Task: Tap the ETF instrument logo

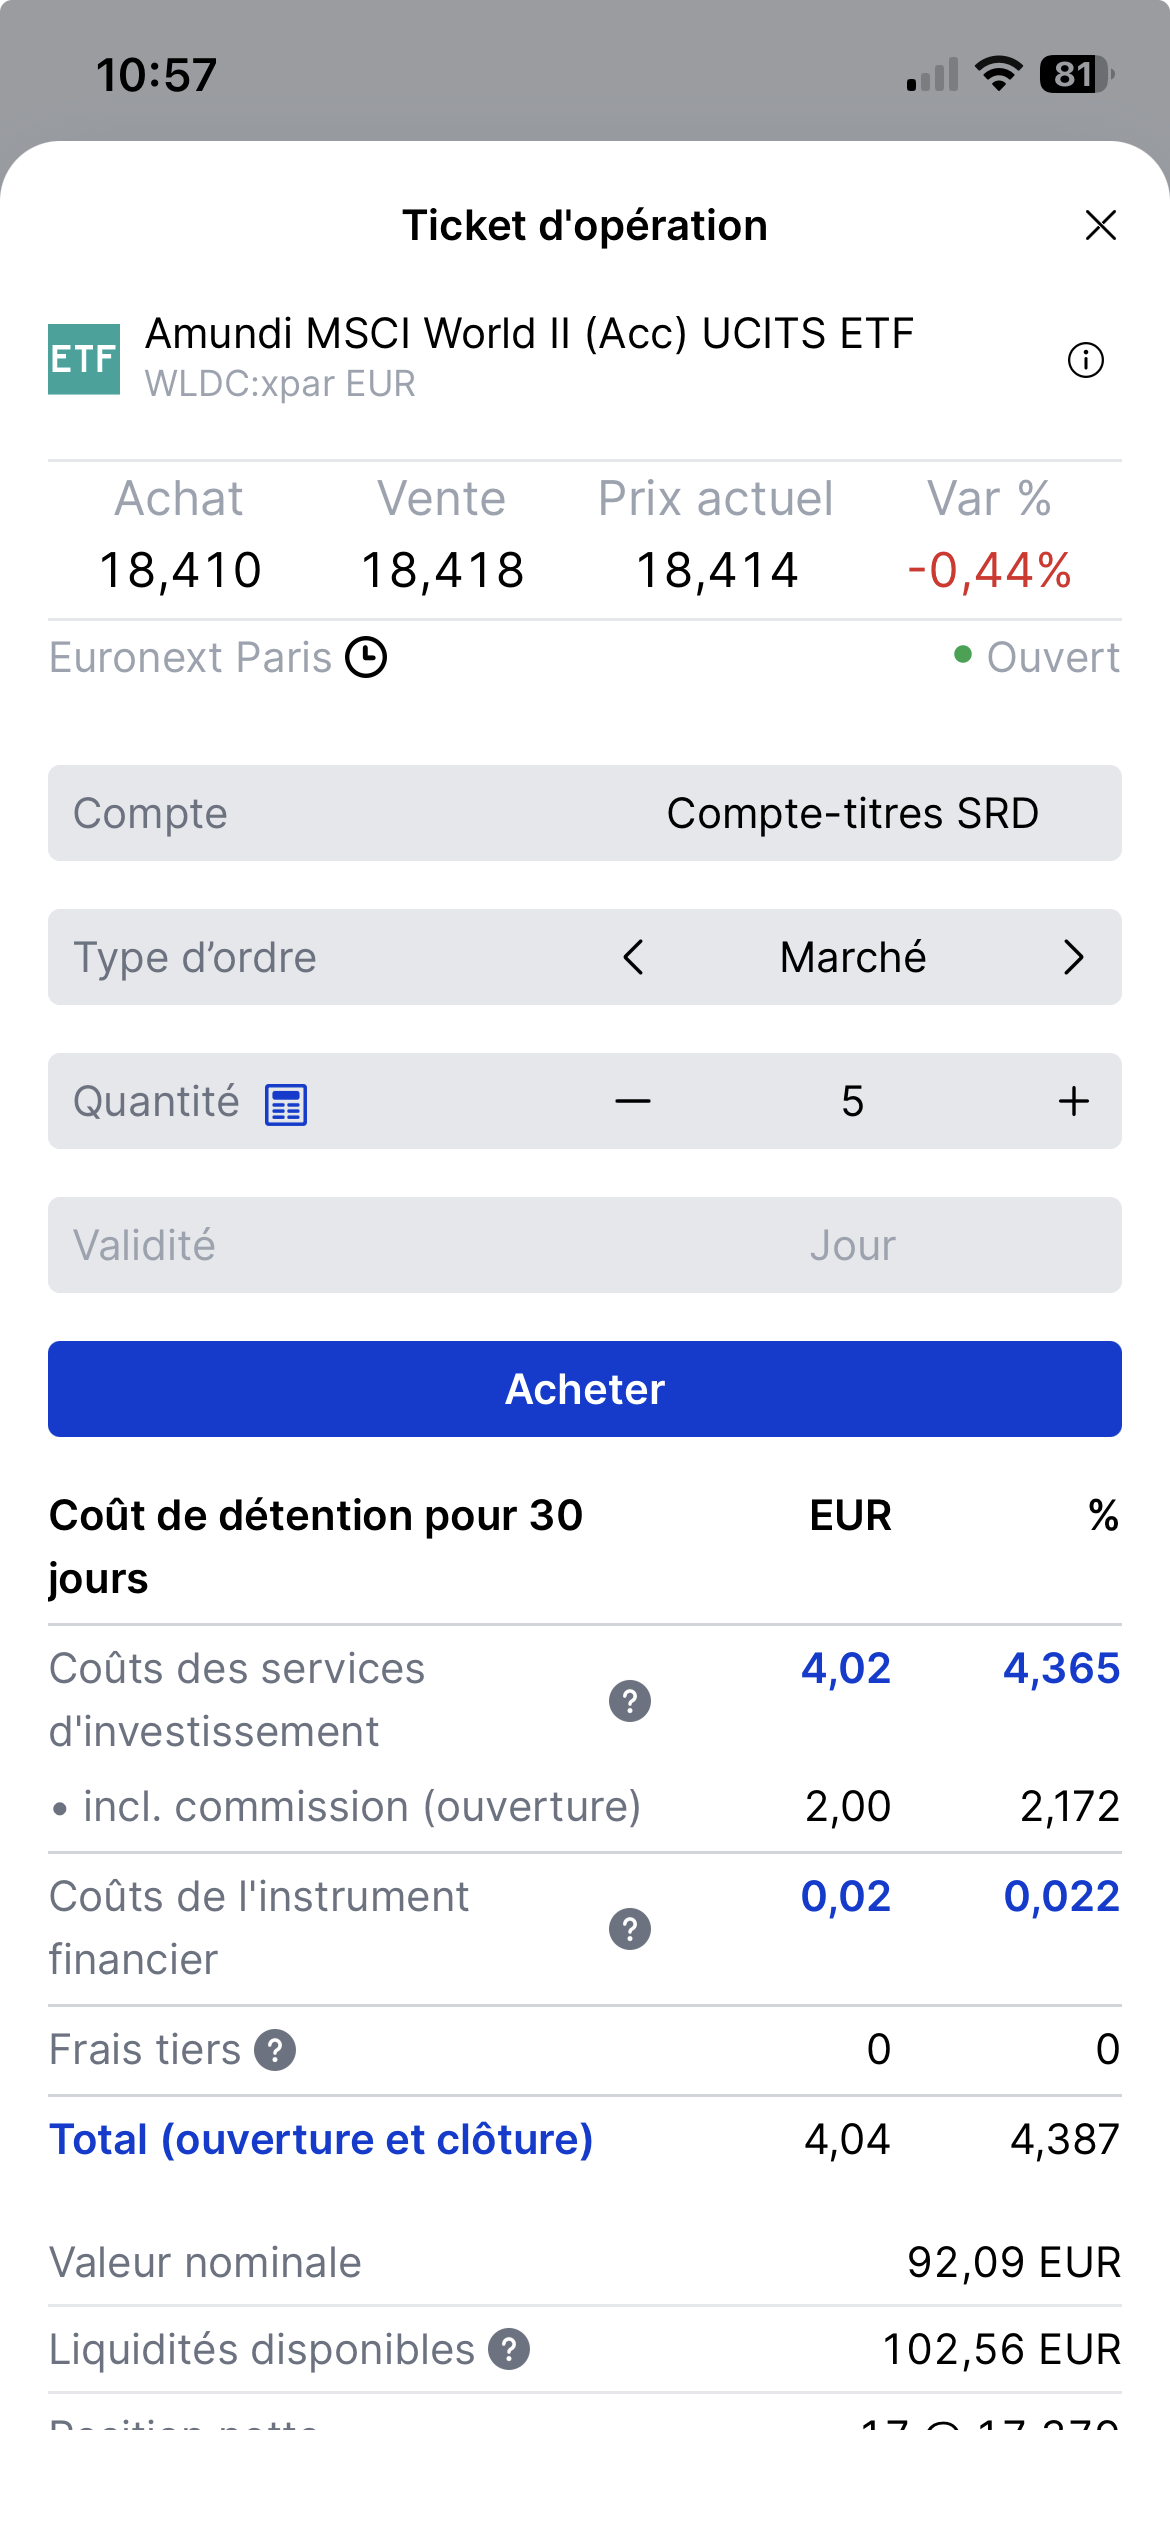Action: coord(84,359)
